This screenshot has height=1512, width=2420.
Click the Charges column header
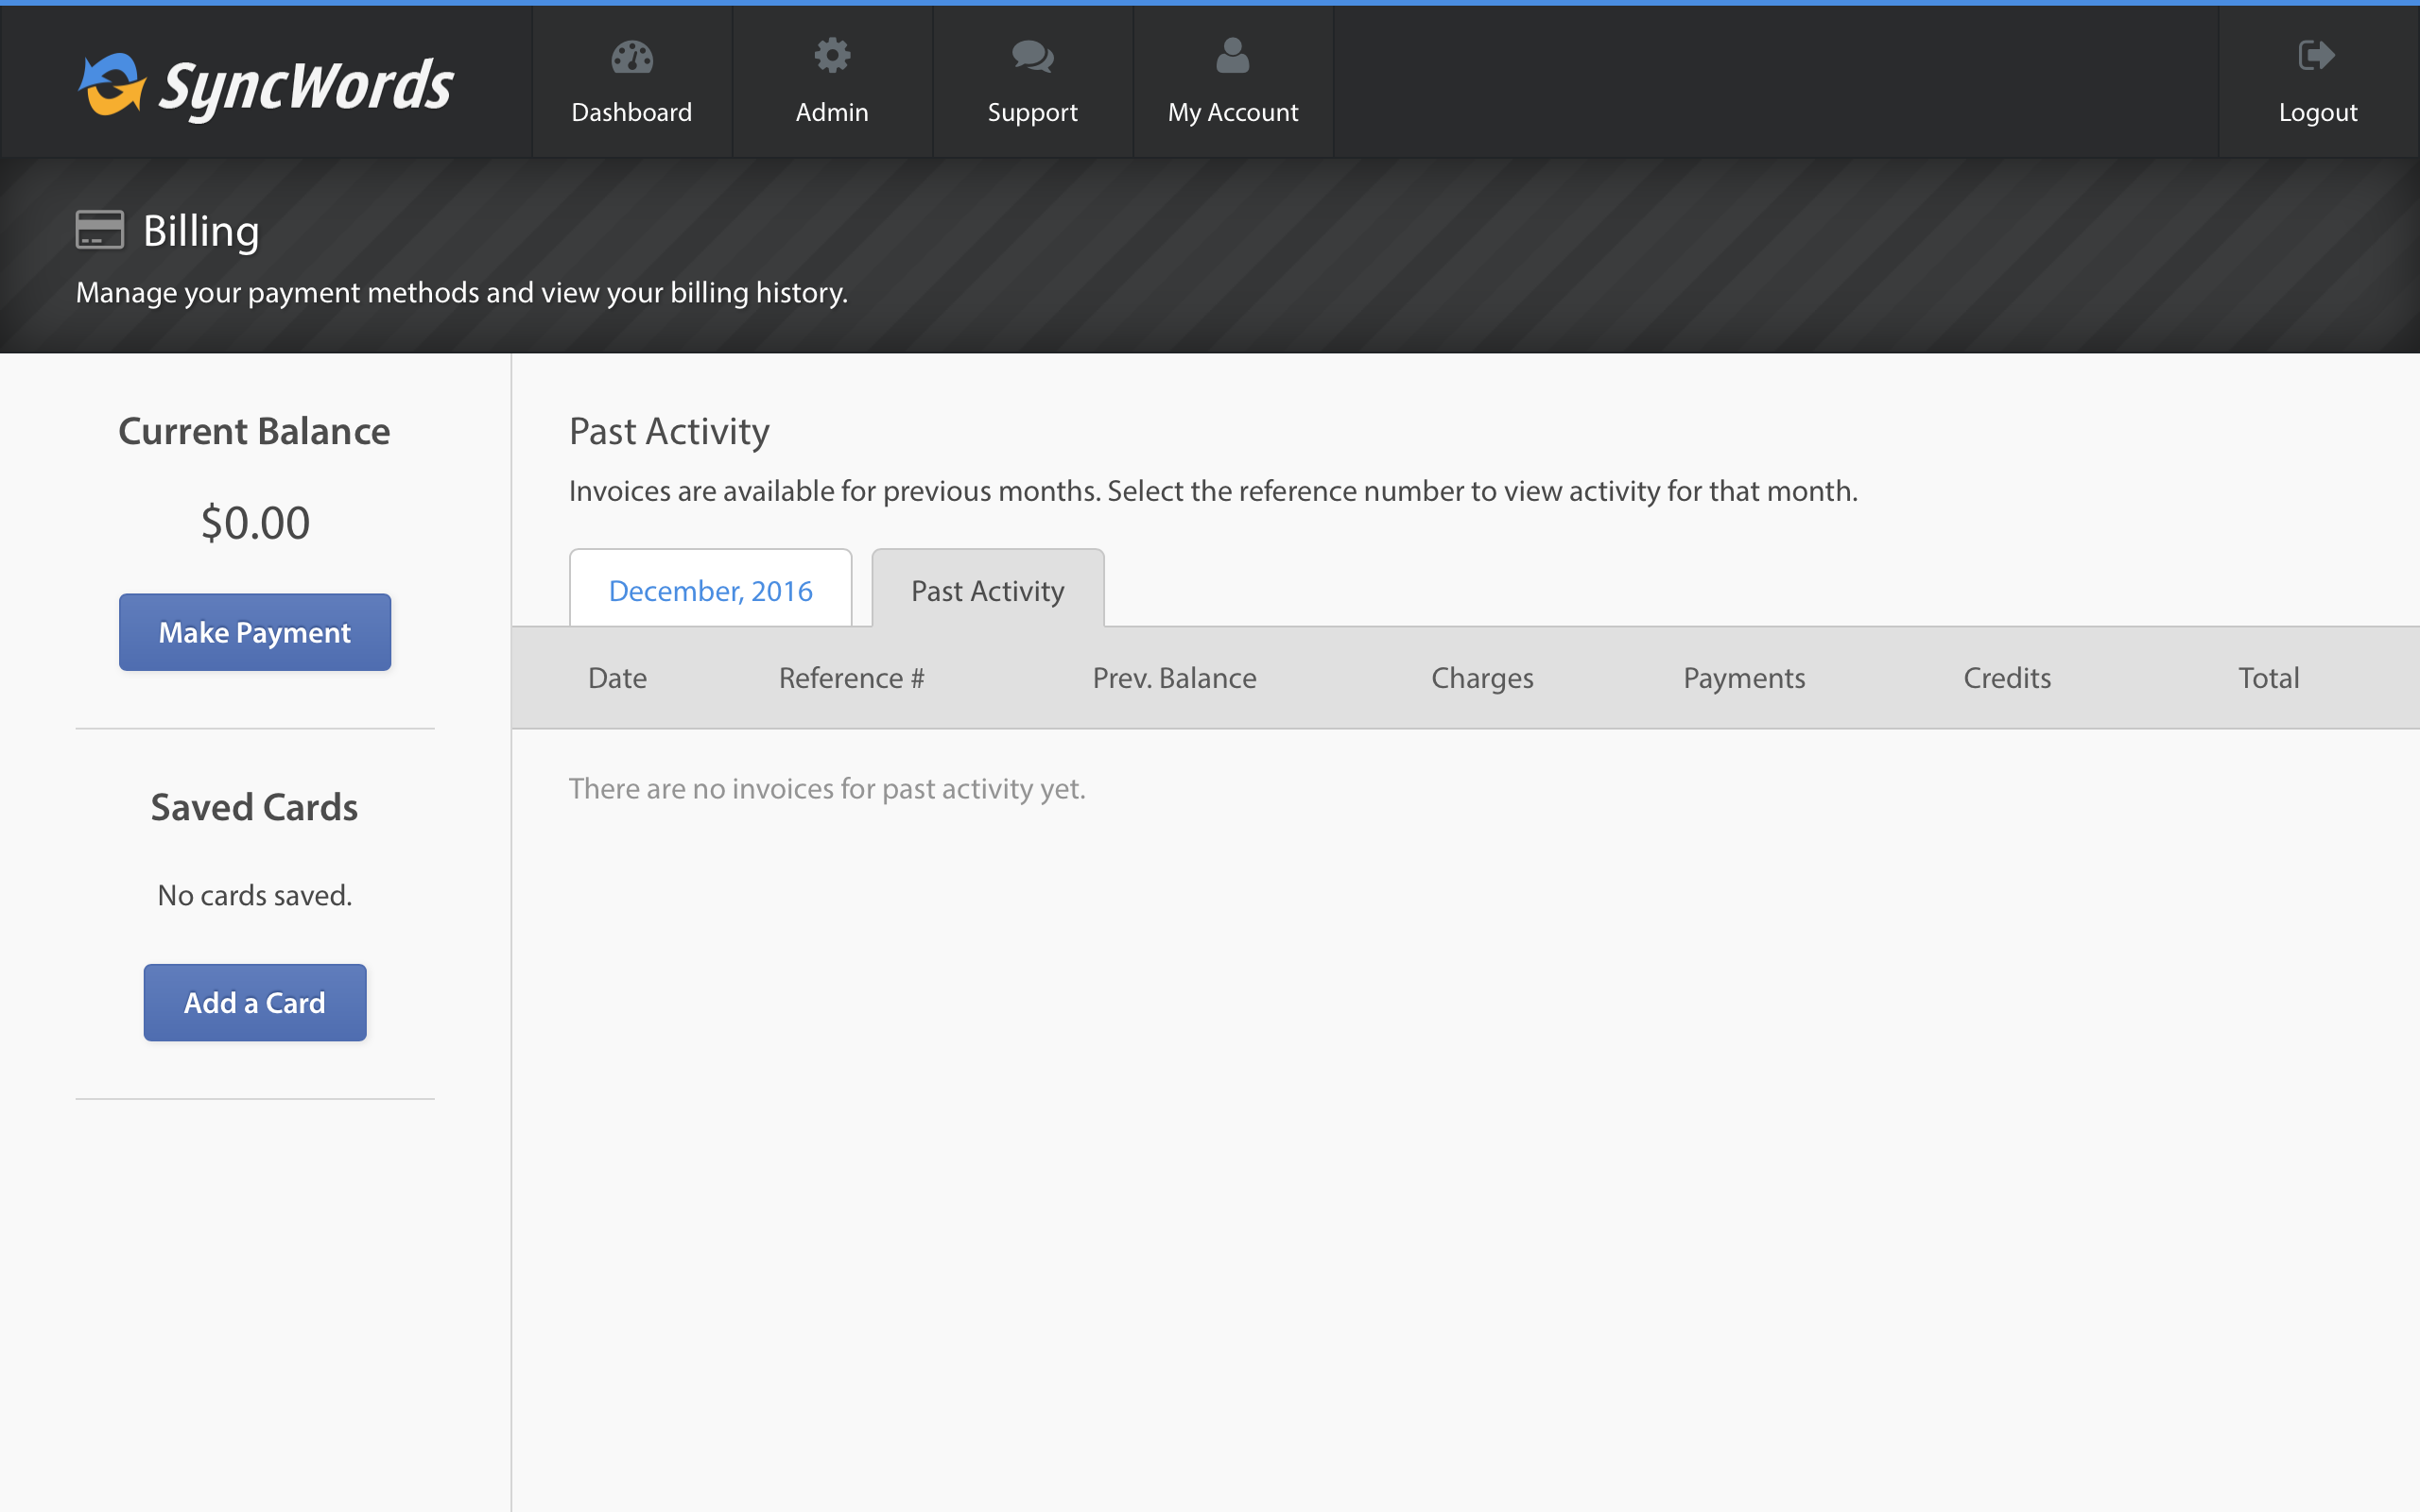point(1482,679)
